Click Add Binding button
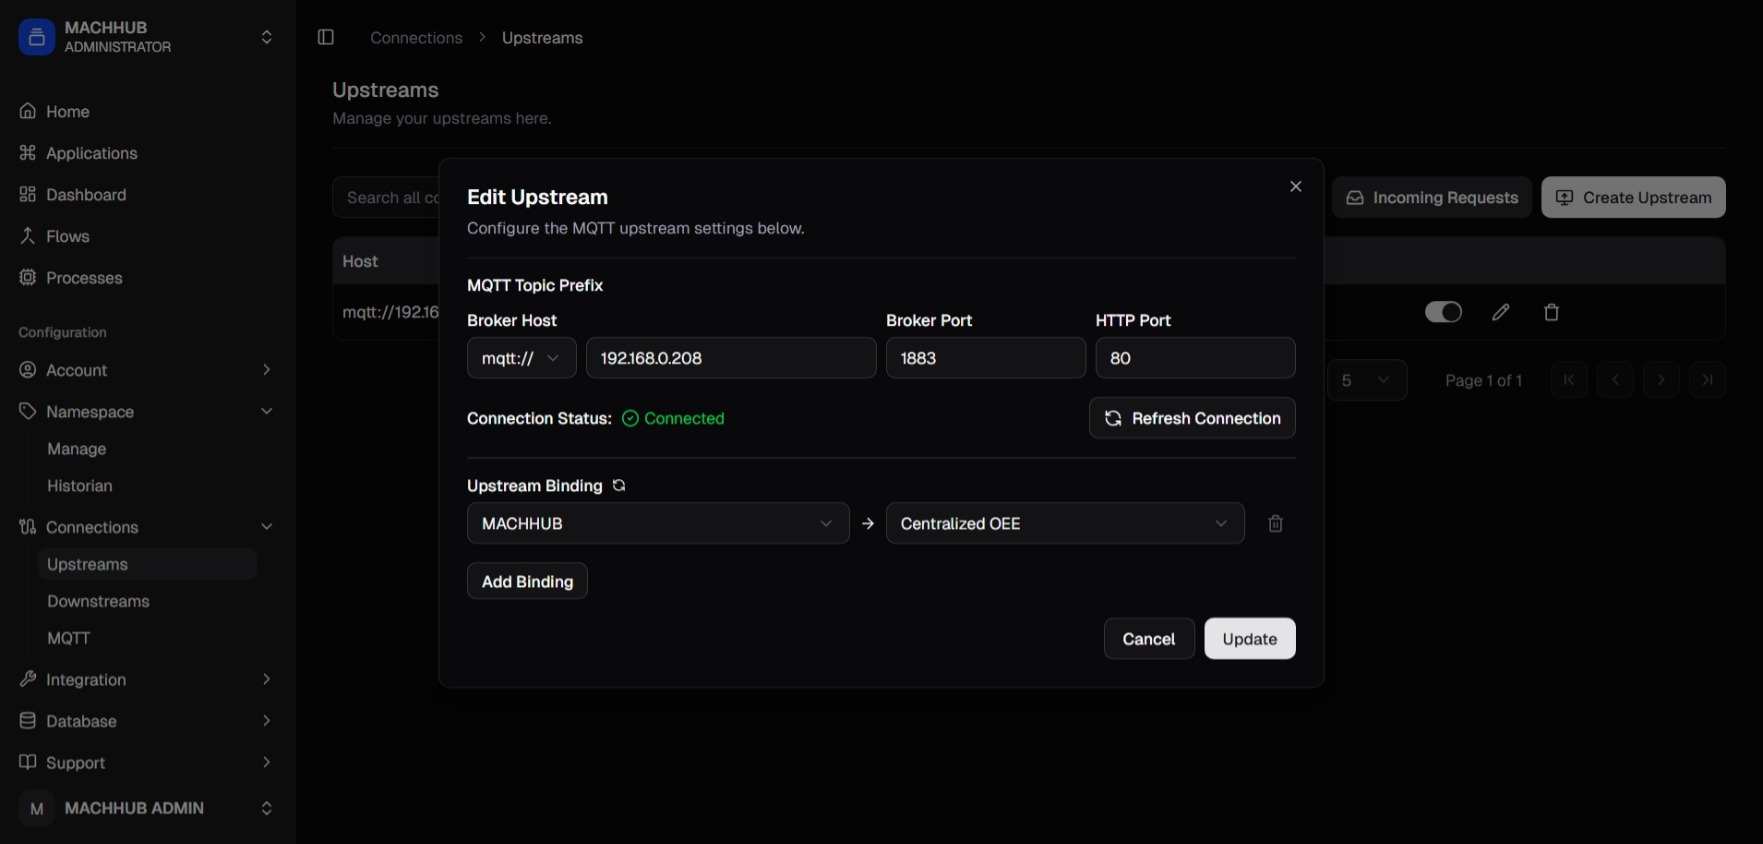The width and height of the screenshot is (1763, 844). click(527, 581)
